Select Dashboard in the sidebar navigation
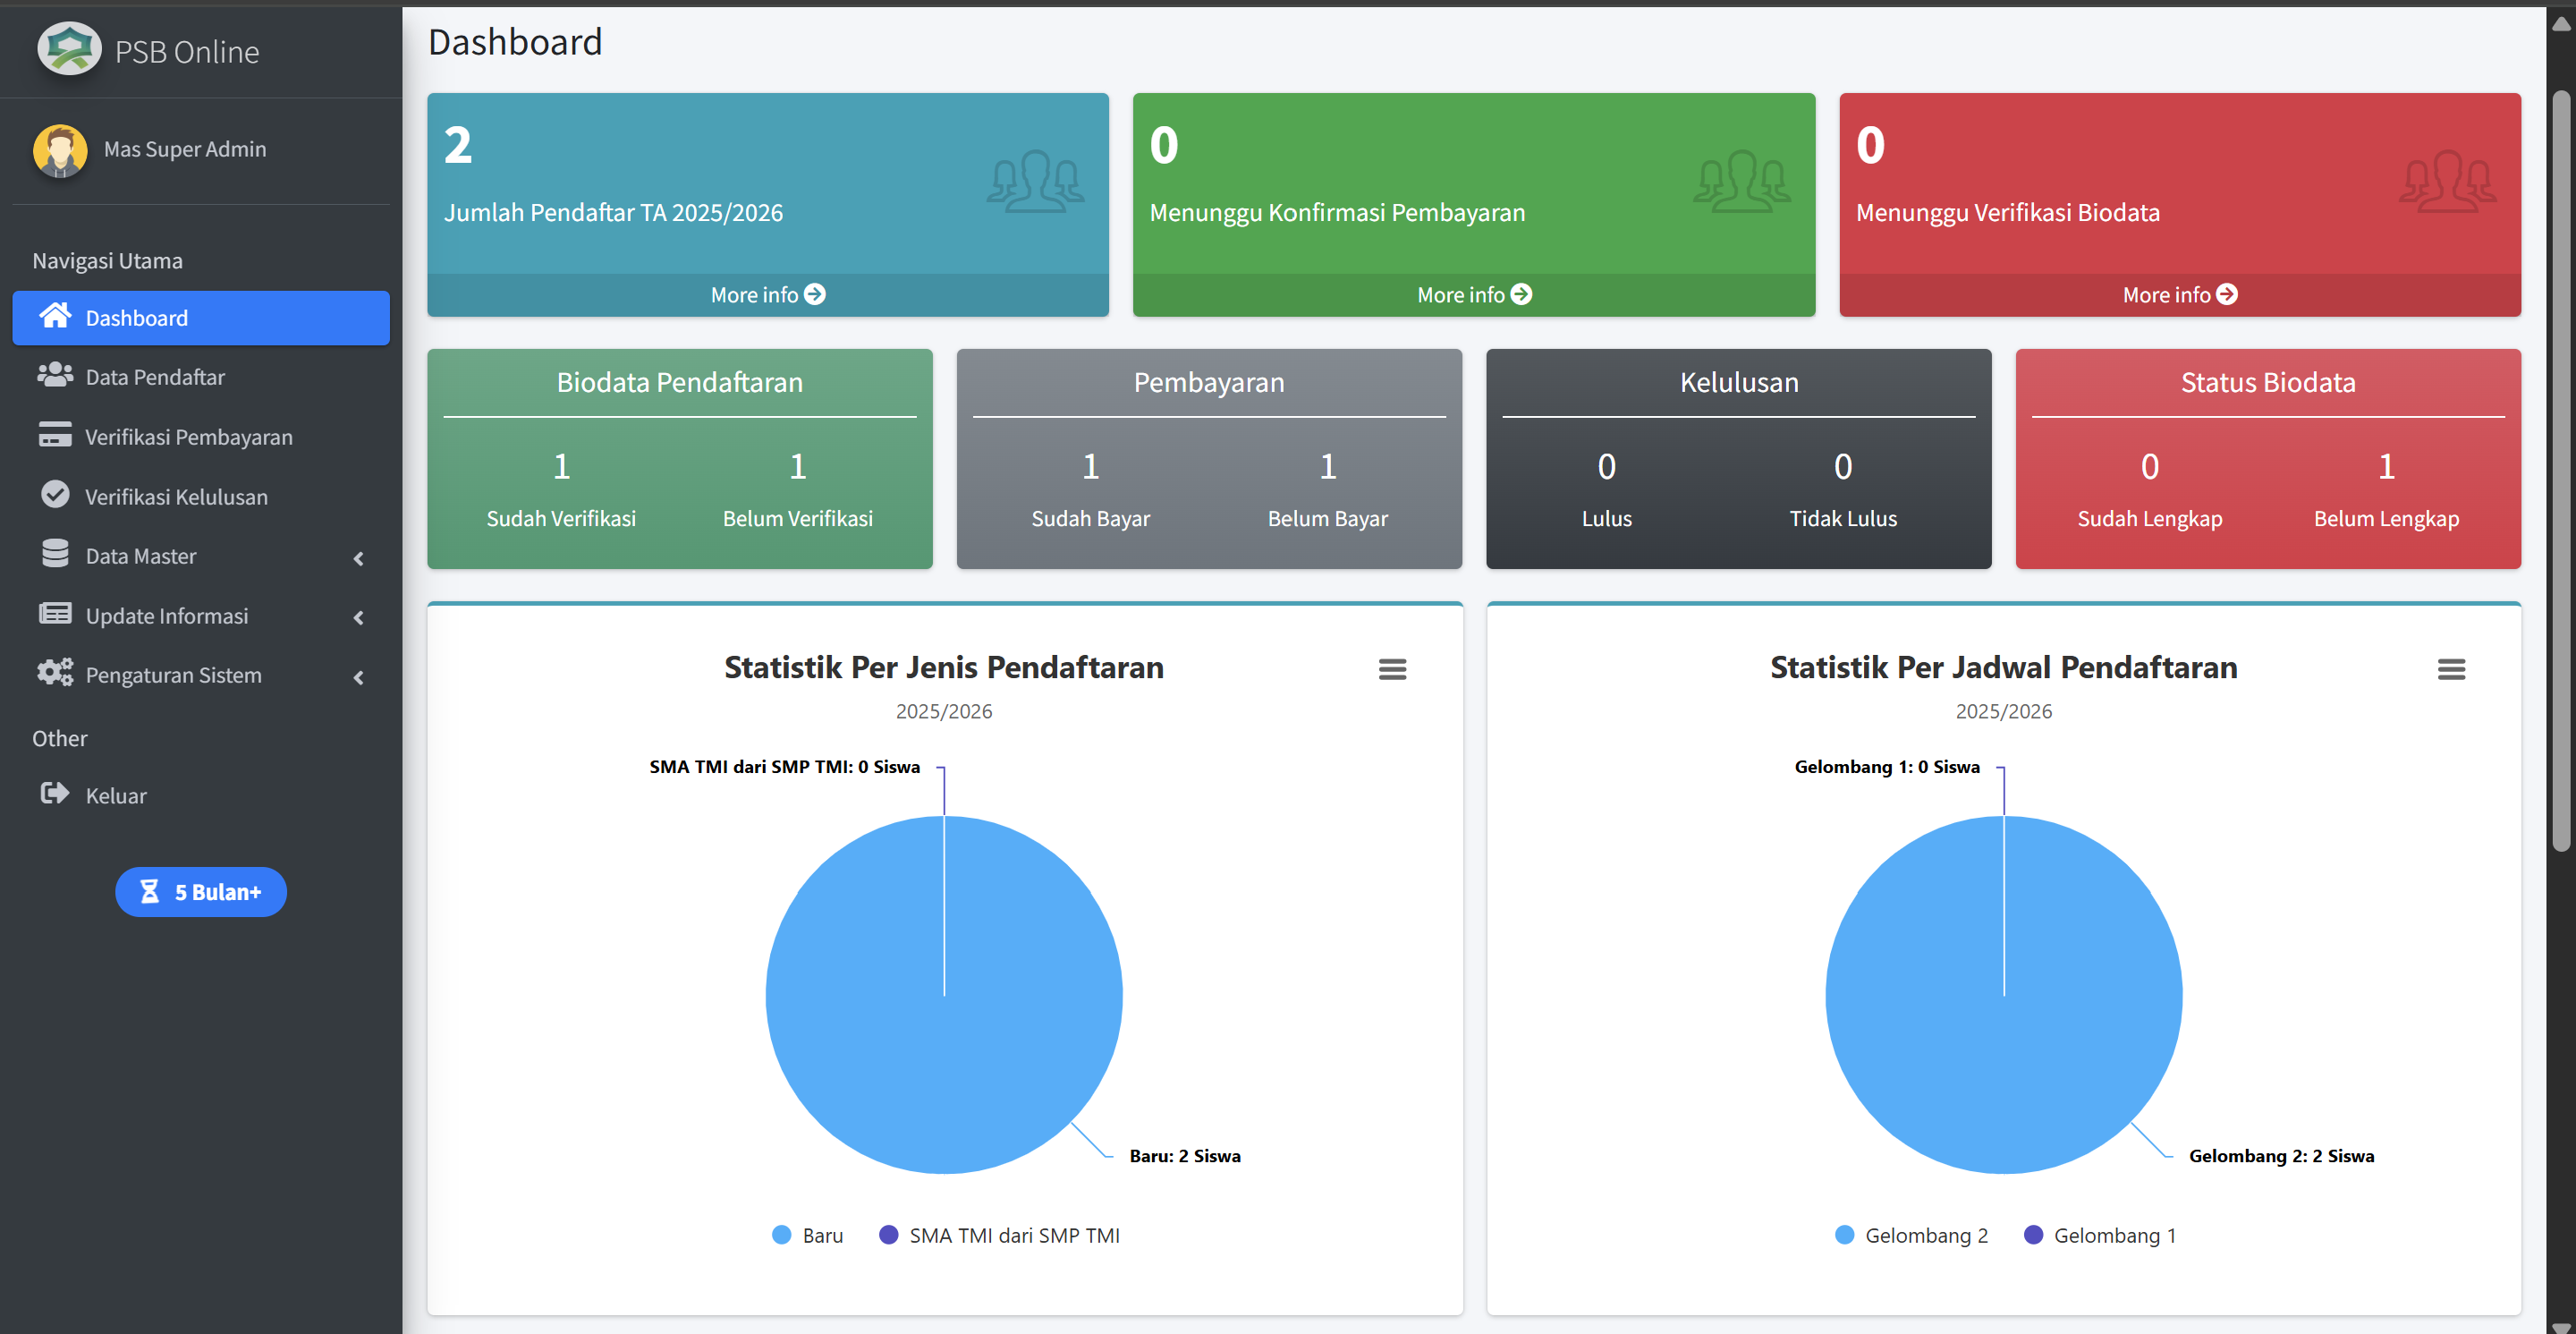2576x1334 pixels. pos(136,317)
